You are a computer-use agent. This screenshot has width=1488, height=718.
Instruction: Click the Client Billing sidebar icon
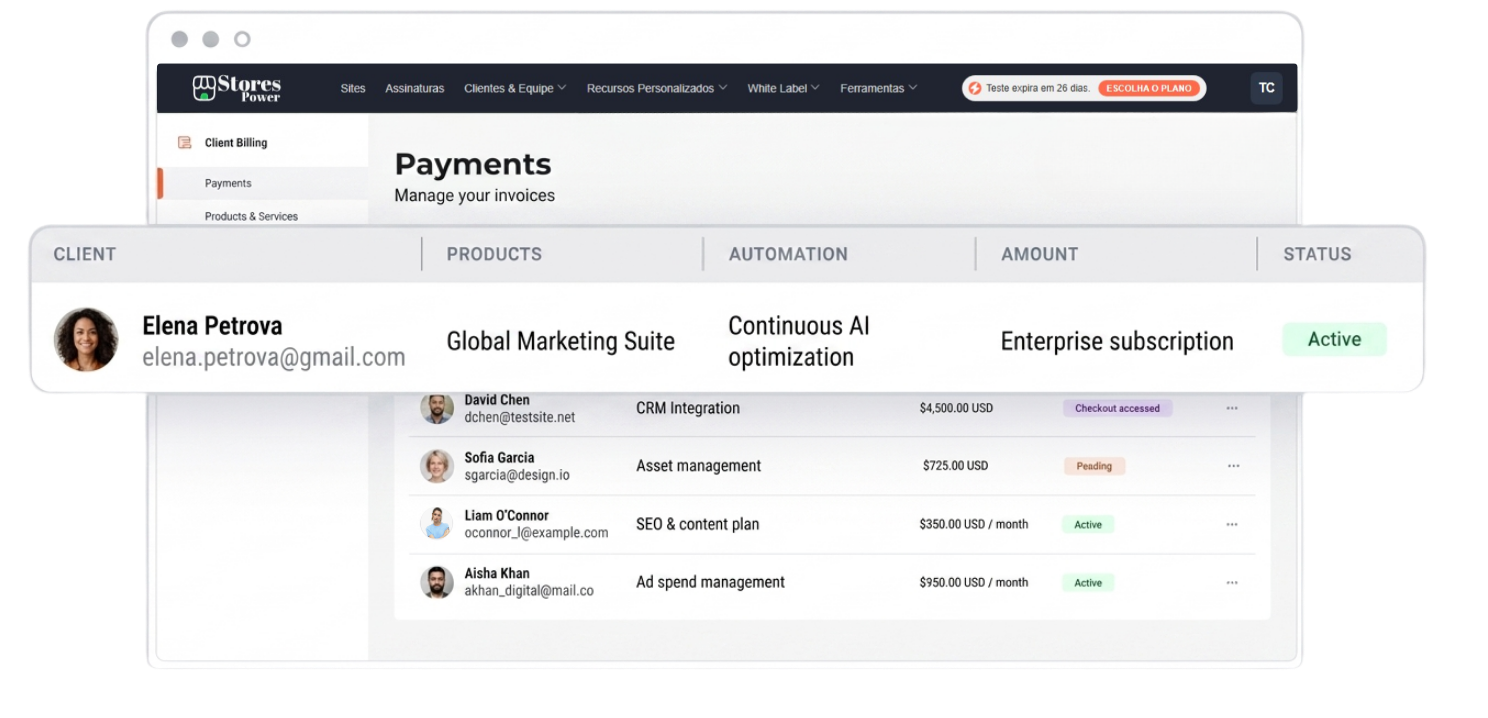click(x=184, y=143)
